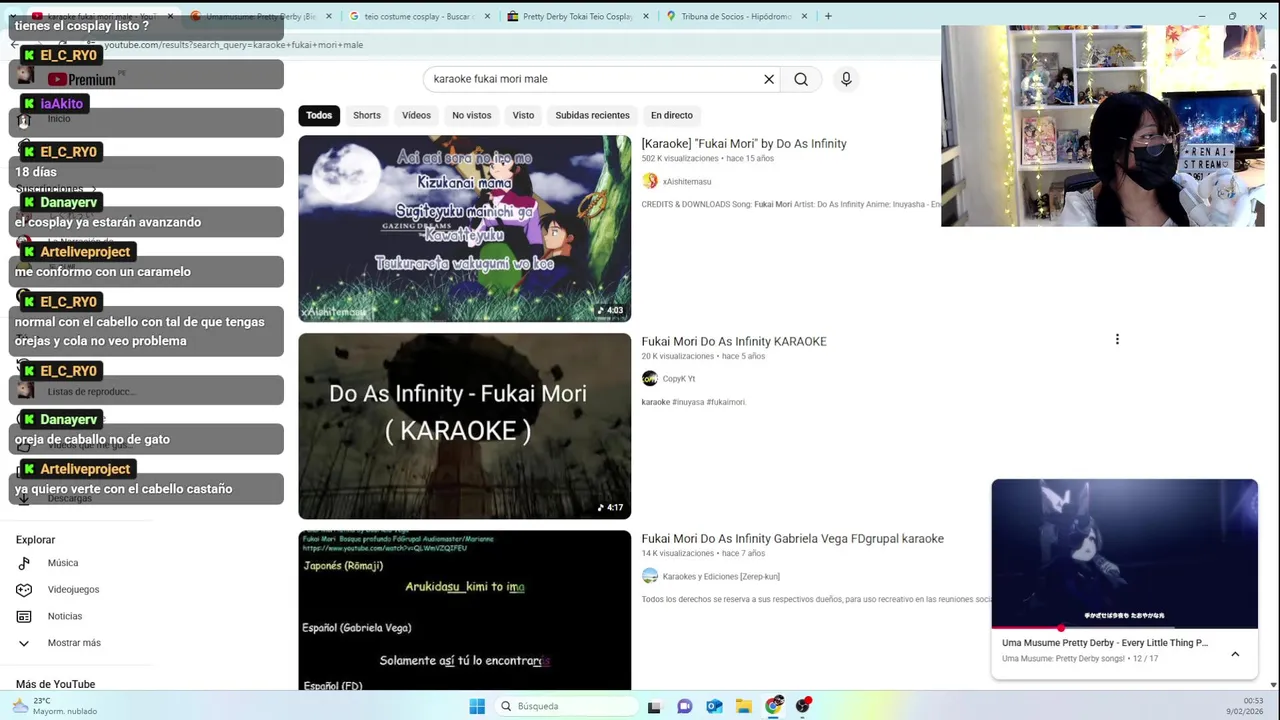Select the Subidas recientes filter chip
Image resolution: width=1280 pixels, height=720 pixels.
click(x=592, y=115)
